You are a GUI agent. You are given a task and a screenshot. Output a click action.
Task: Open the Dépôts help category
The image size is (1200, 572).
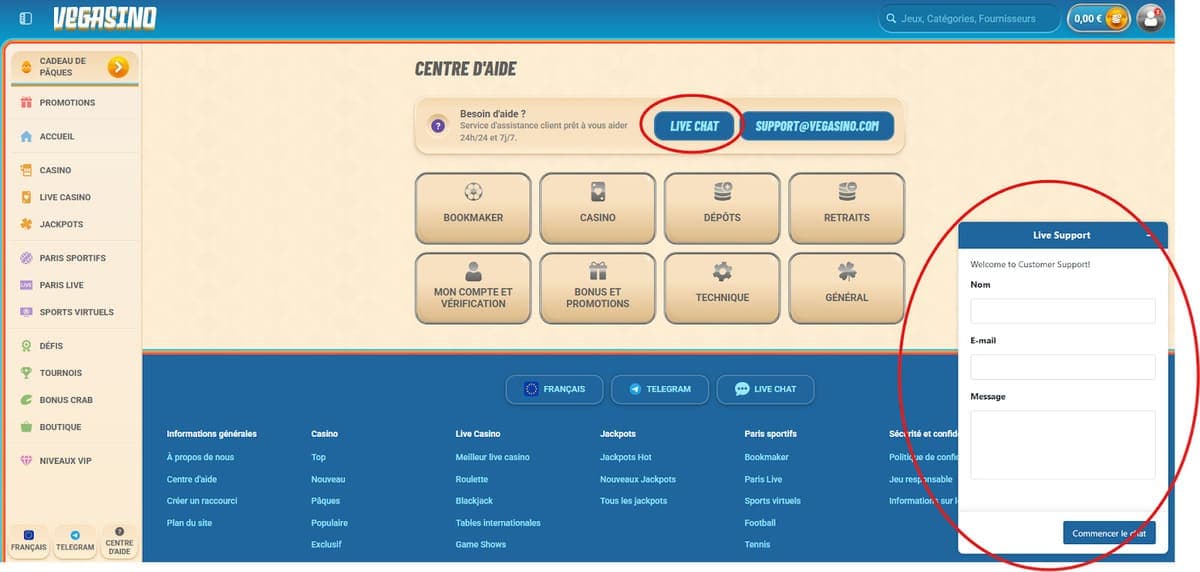point(722,208)
